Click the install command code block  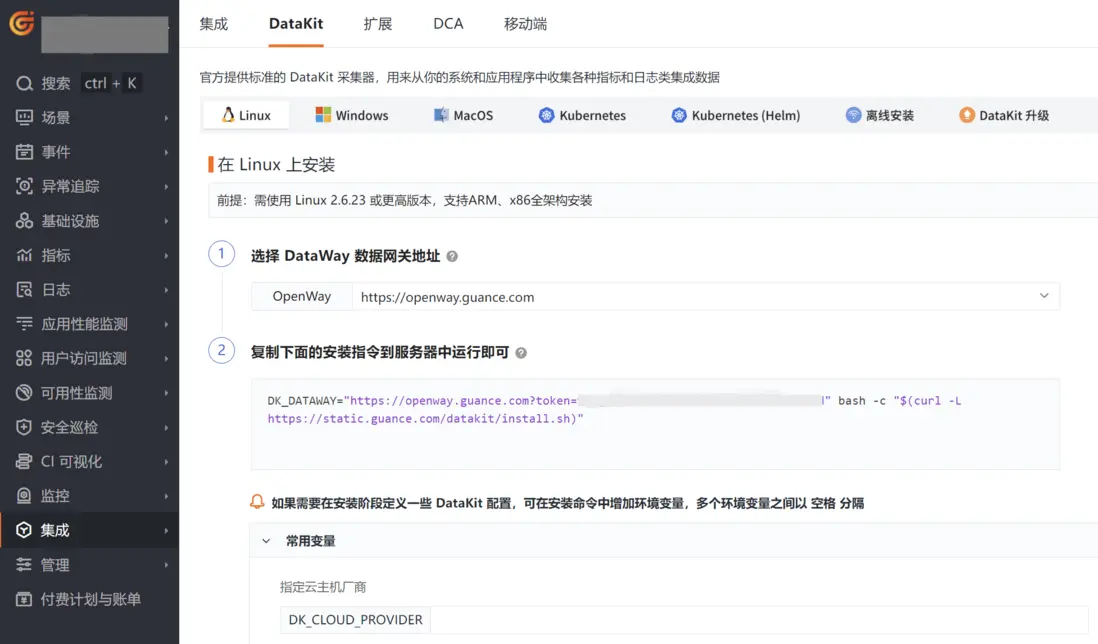point(655,424)
